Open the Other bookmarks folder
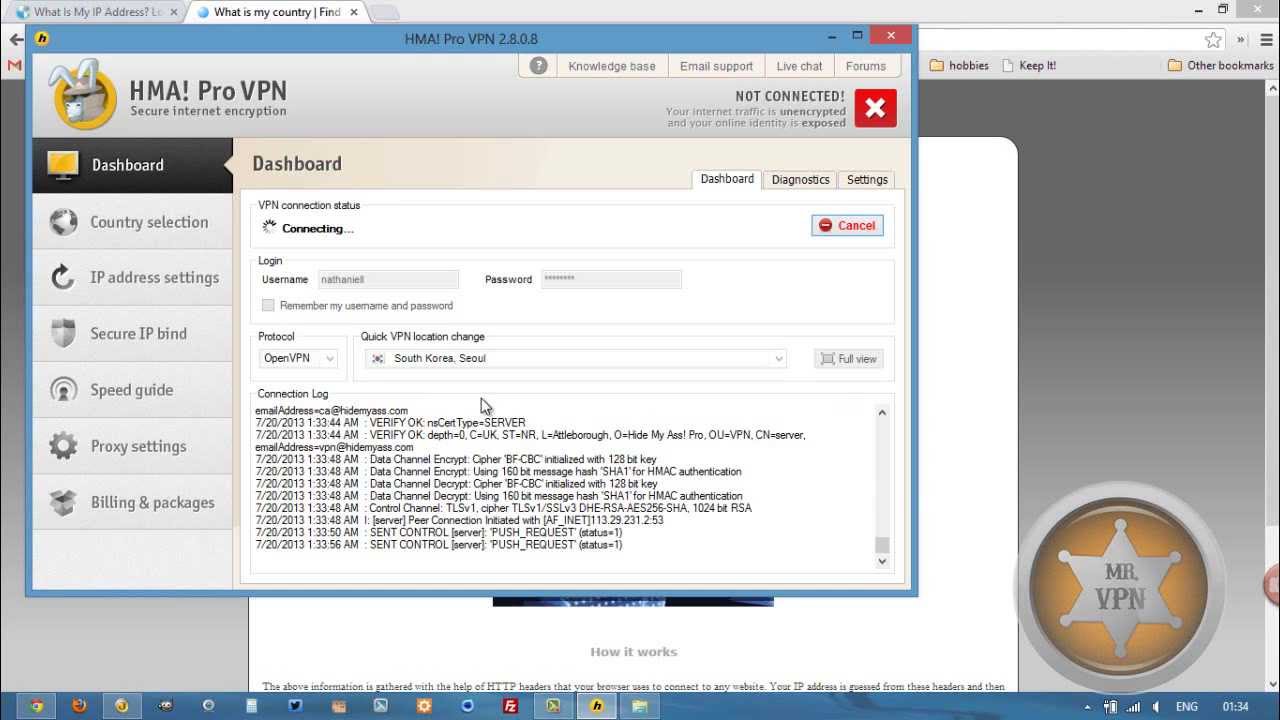This screenshot has height=720, width=1280. (x=1220, y=66)
